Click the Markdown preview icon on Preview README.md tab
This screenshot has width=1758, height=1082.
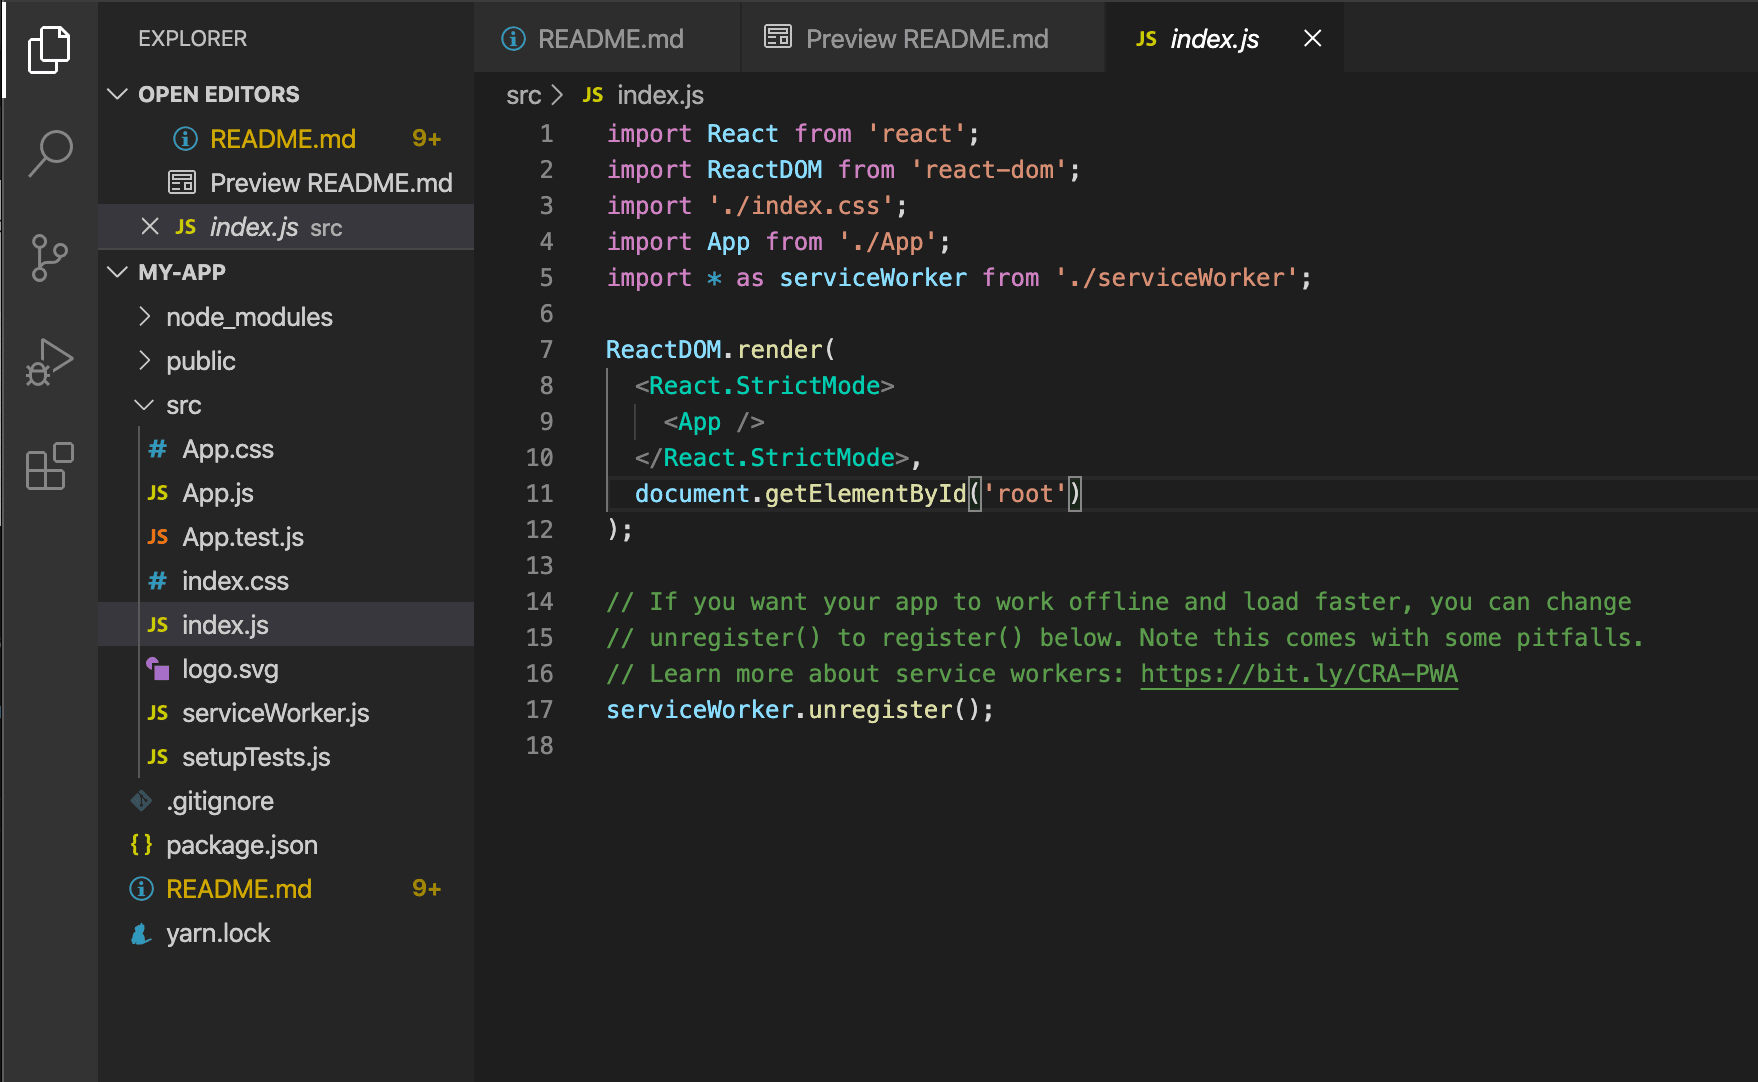pyautogui.click(x=777, y=38)
